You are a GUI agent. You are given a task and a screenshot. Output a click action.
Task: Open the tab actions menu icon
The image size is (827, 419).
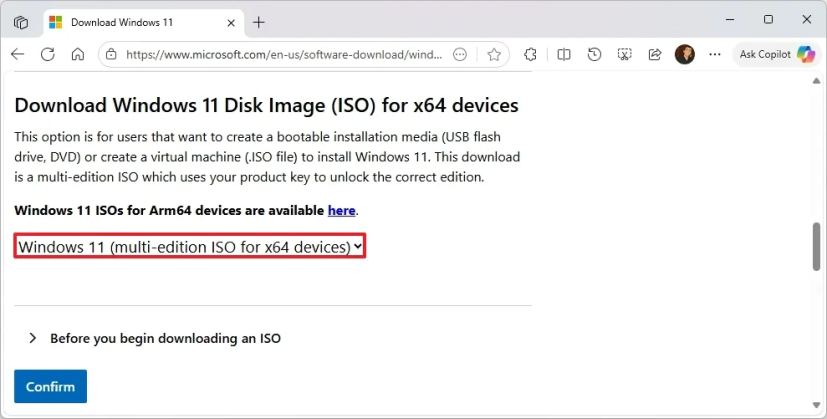tap(20, 21)
